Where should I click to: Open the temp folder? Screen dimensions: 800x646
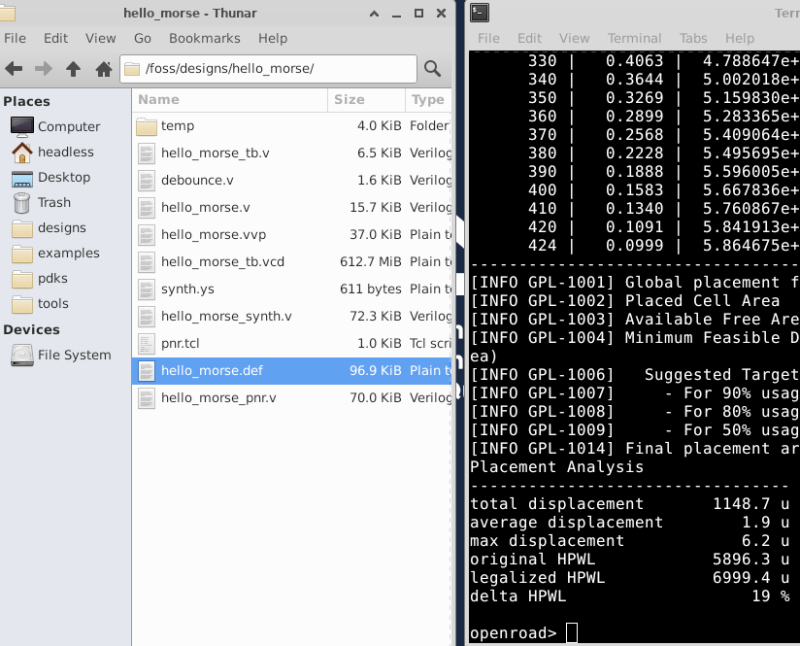[x=177, y=126]
